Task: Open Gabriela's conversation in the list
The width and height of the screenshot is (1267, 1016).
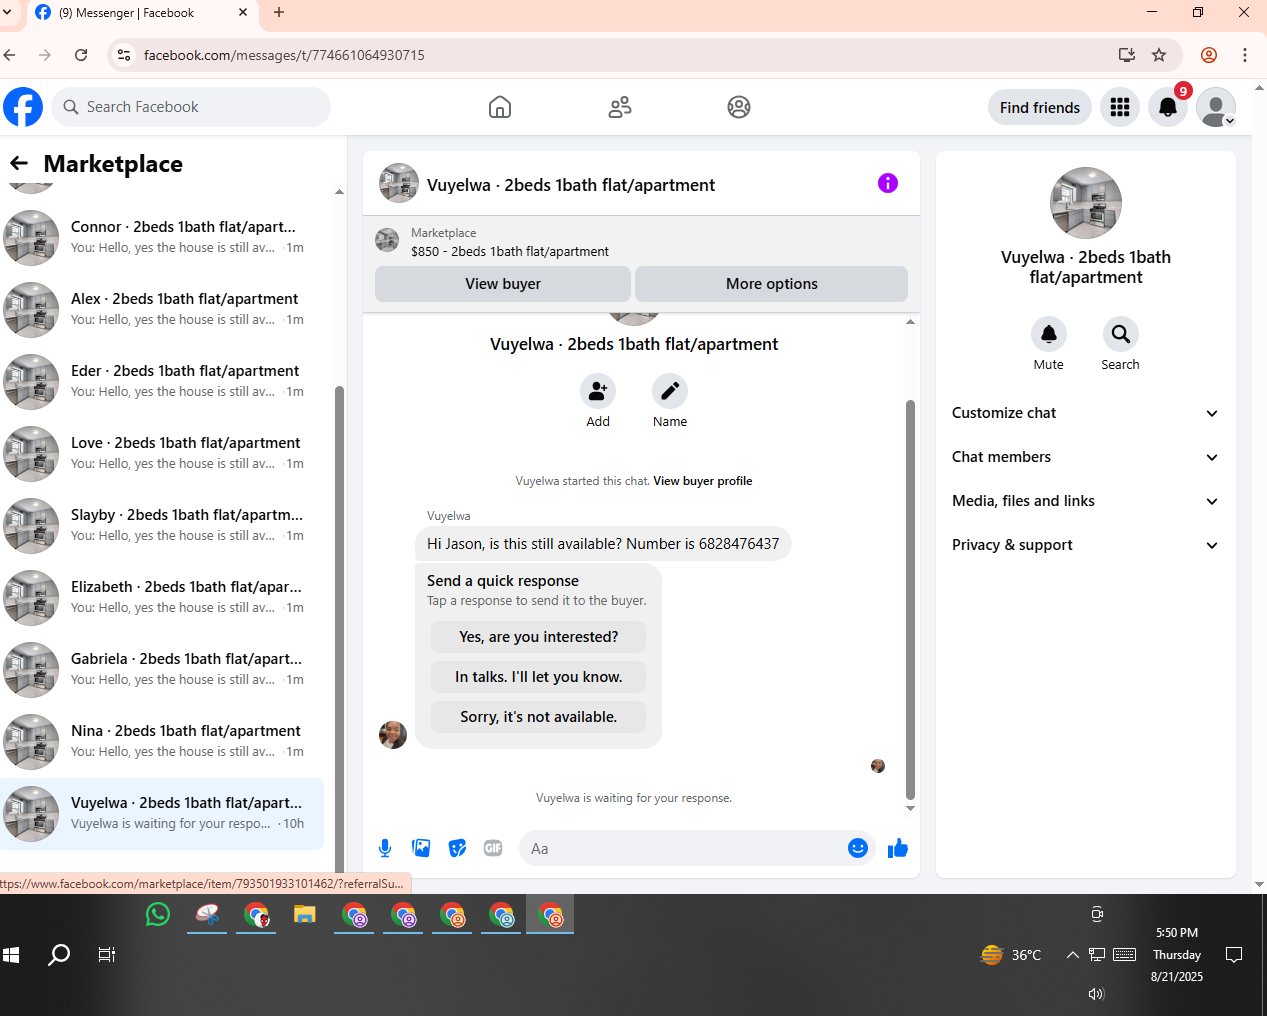Action: point(162,670)
